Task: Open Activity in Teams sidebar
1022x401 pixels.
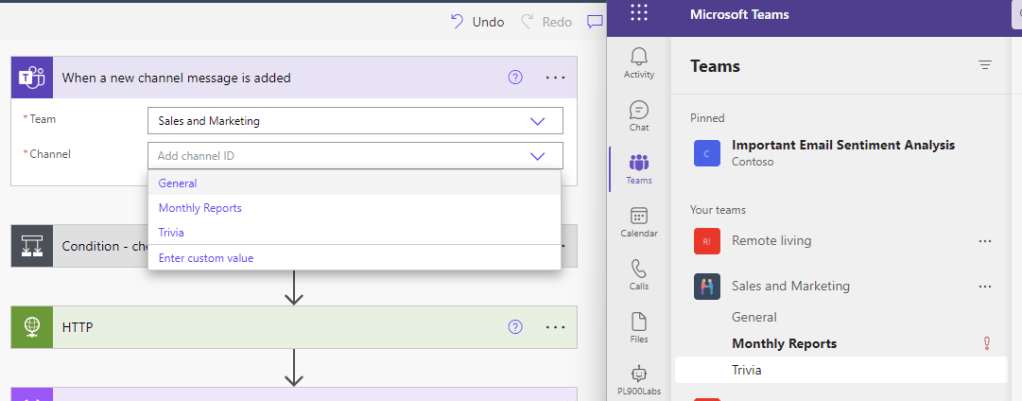Action: (639, 63)
